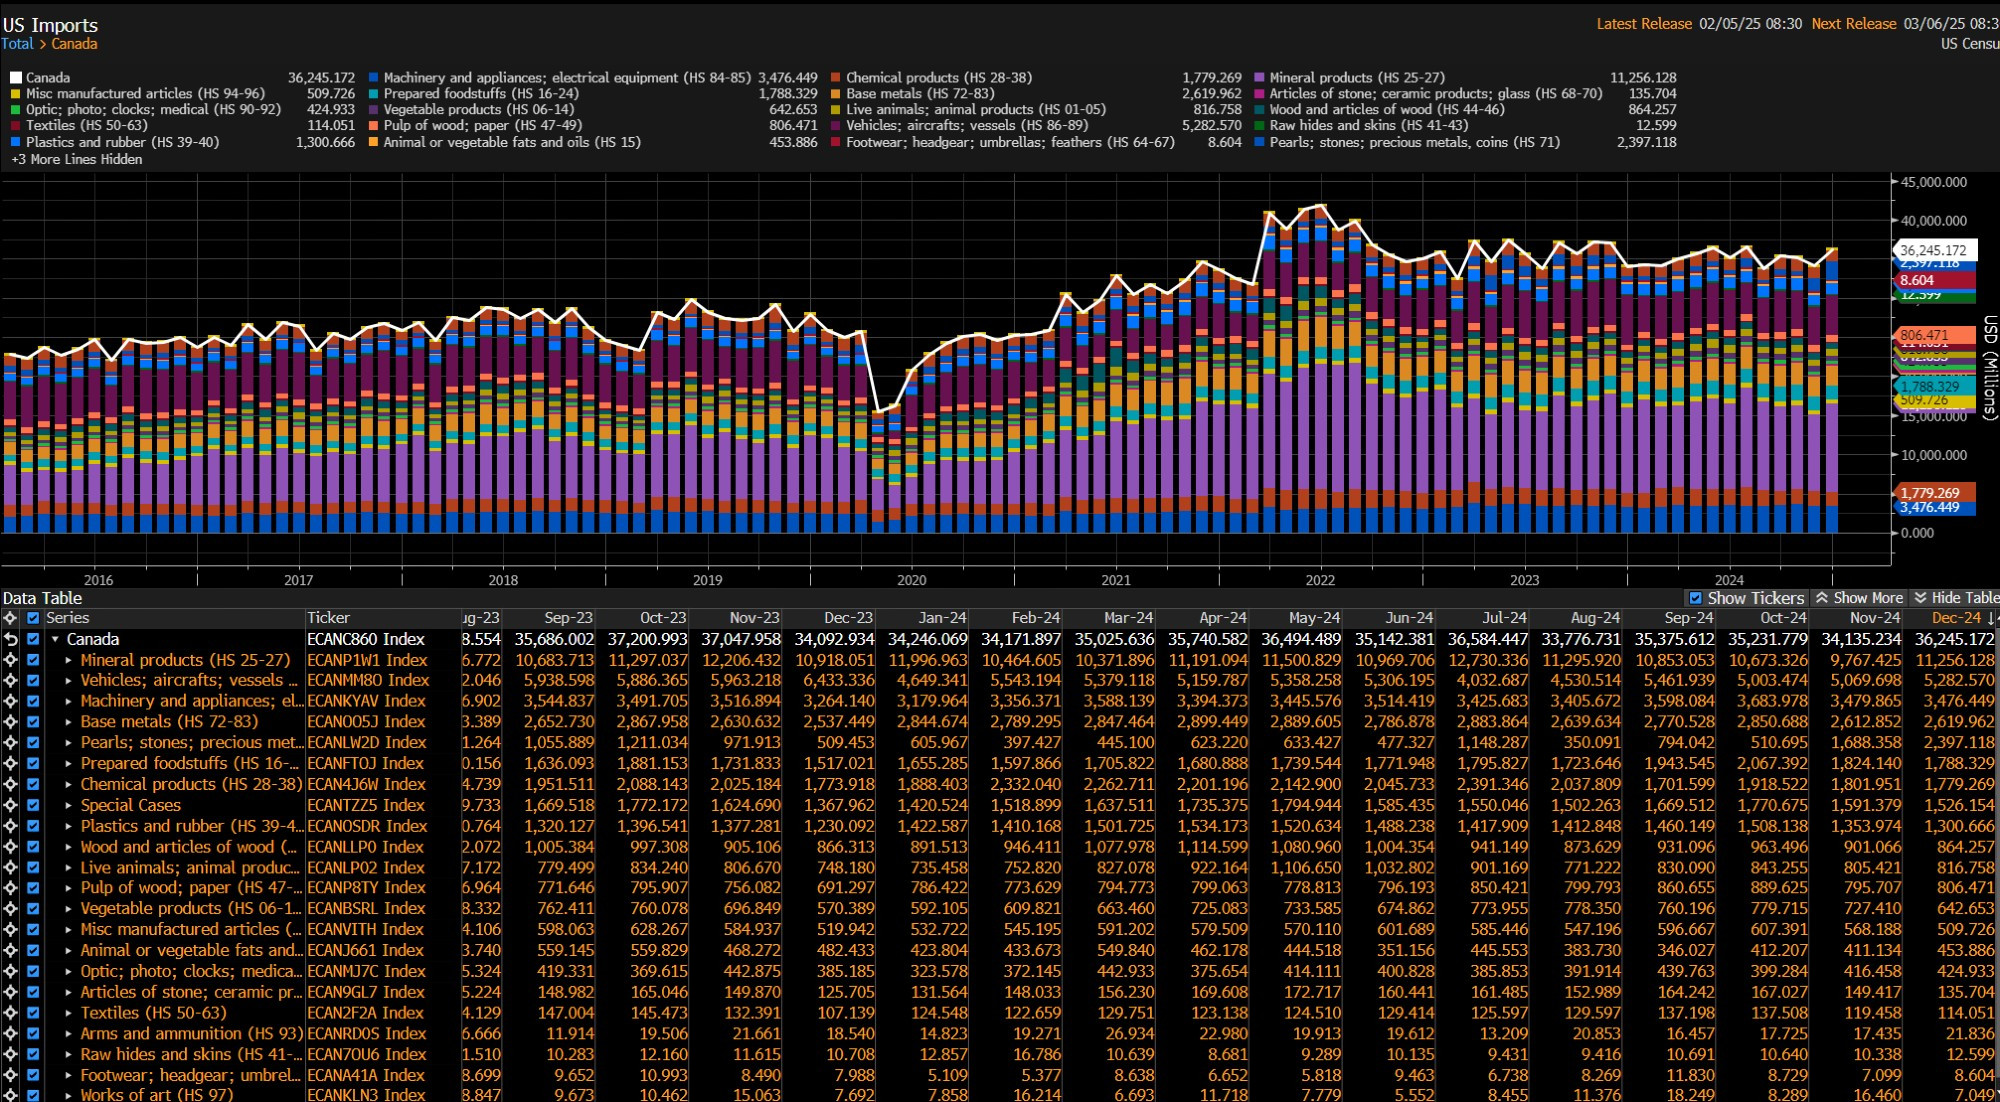Screen dimensions: 2000x1102
Task: Click the move-target icon beside Animal or vegetable fats row
Action: click(x=11, y=951)
